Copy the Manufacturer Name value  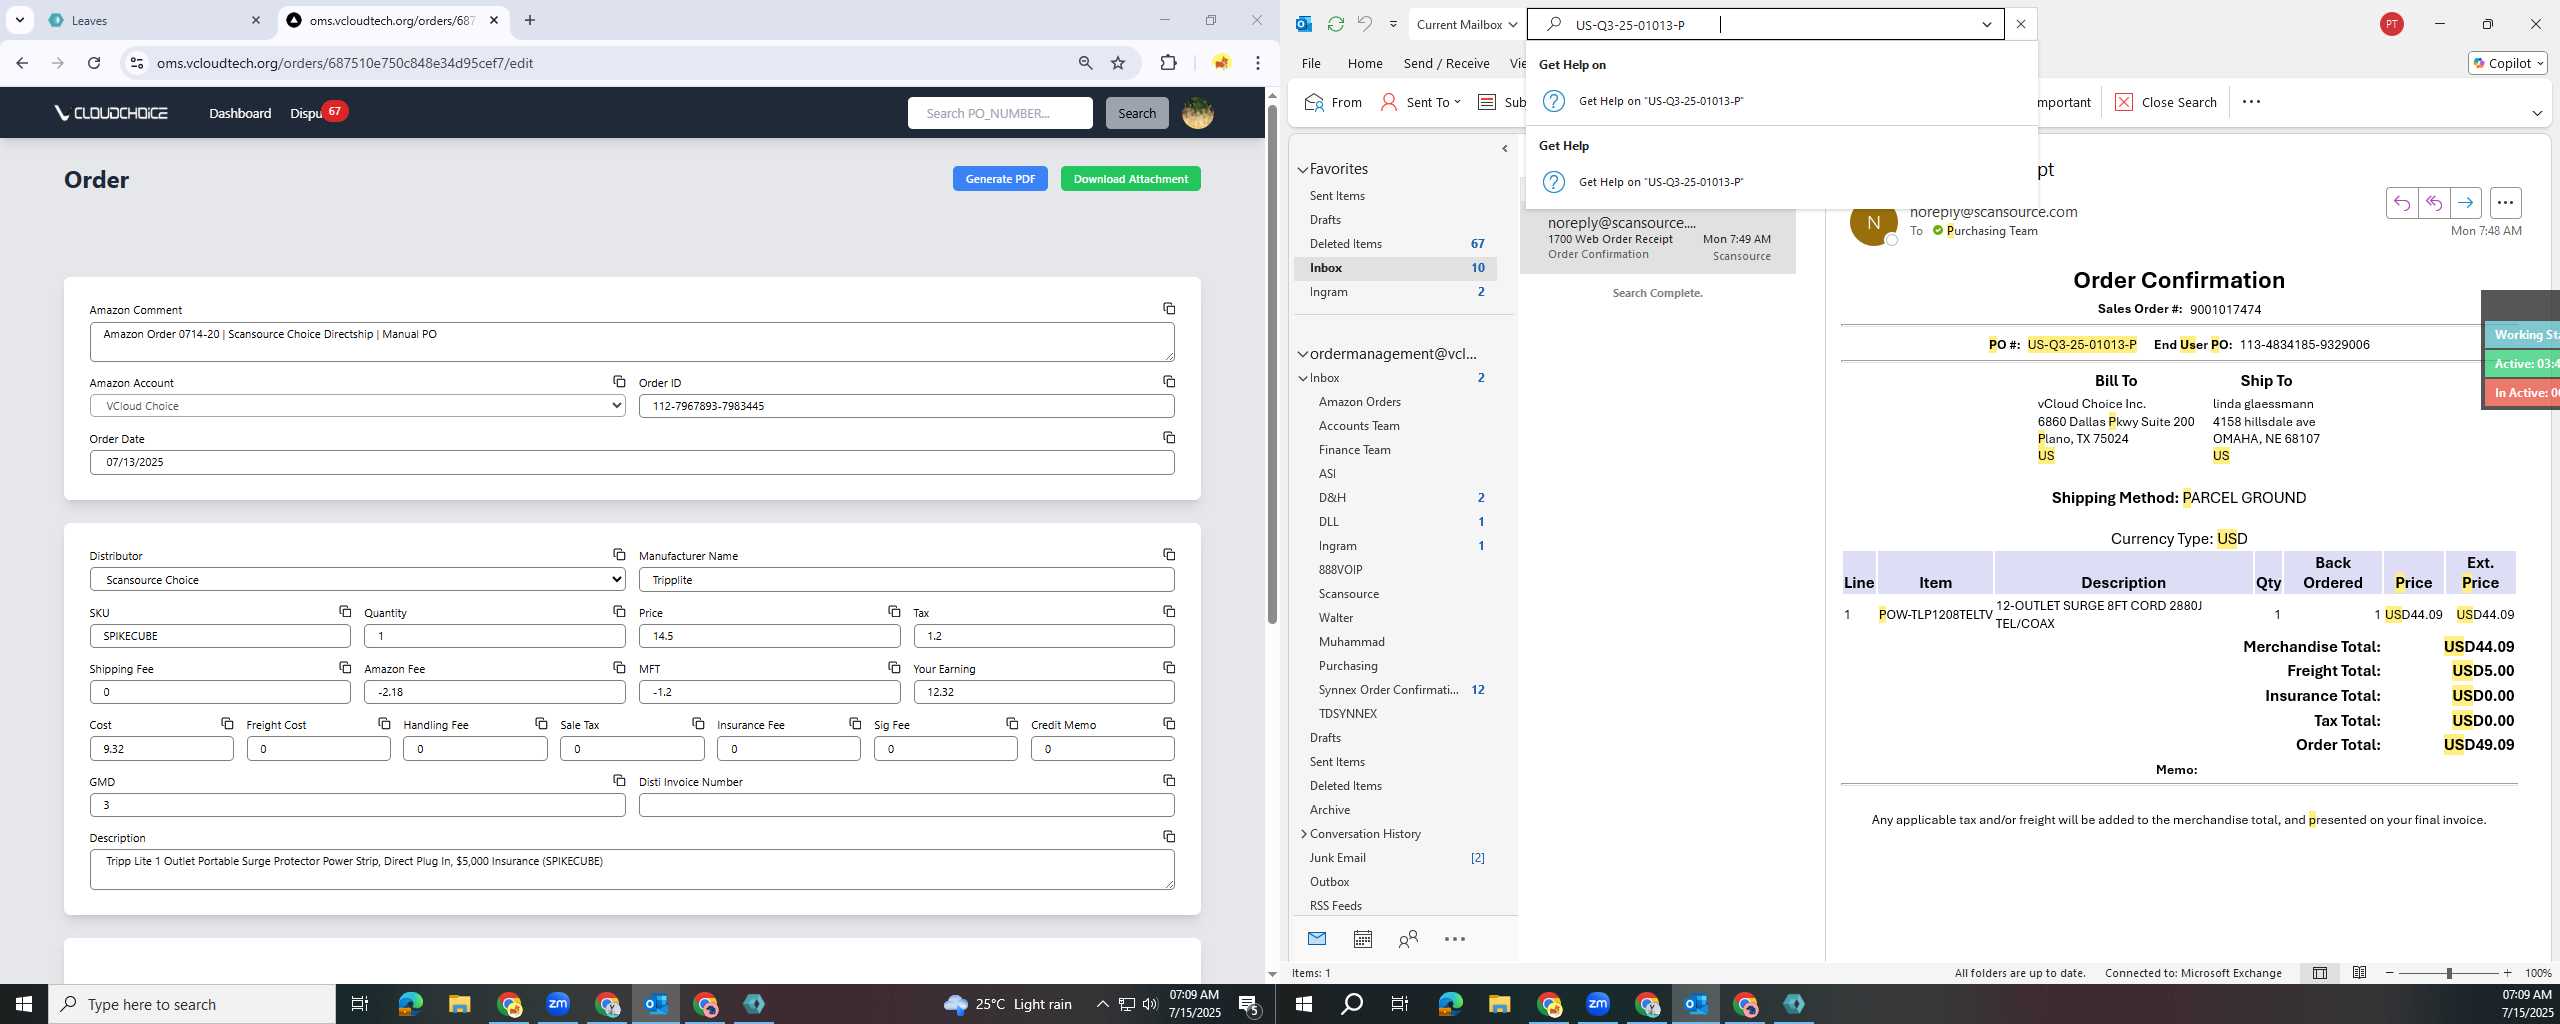(x=1168, y=555)
